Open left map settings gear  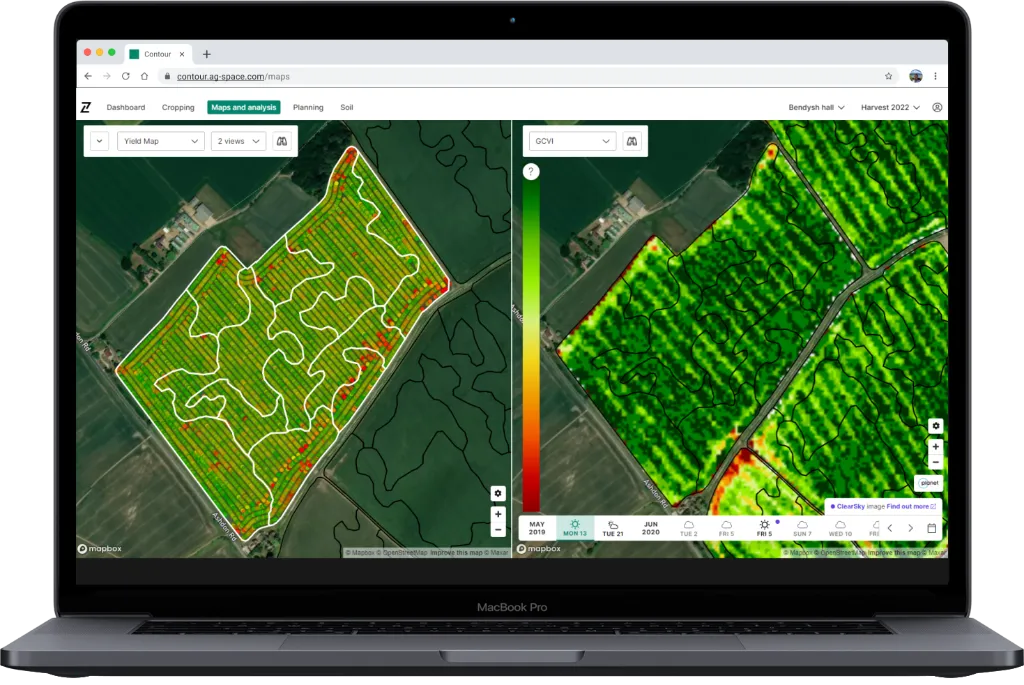point(498,493)
